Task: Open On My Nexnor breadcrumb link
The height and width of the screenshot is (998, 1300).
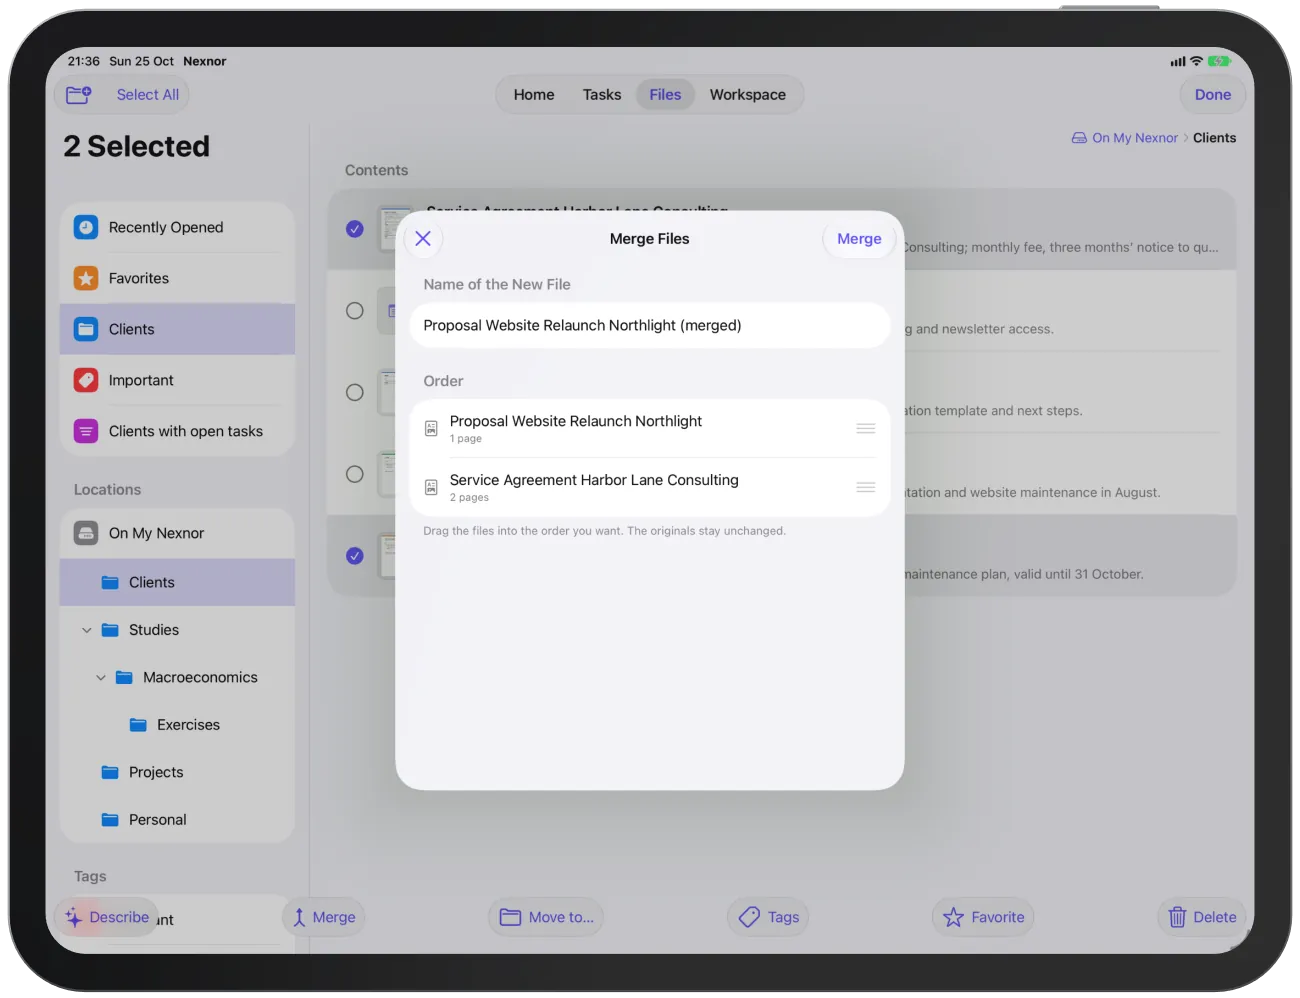Action: 1125,138
